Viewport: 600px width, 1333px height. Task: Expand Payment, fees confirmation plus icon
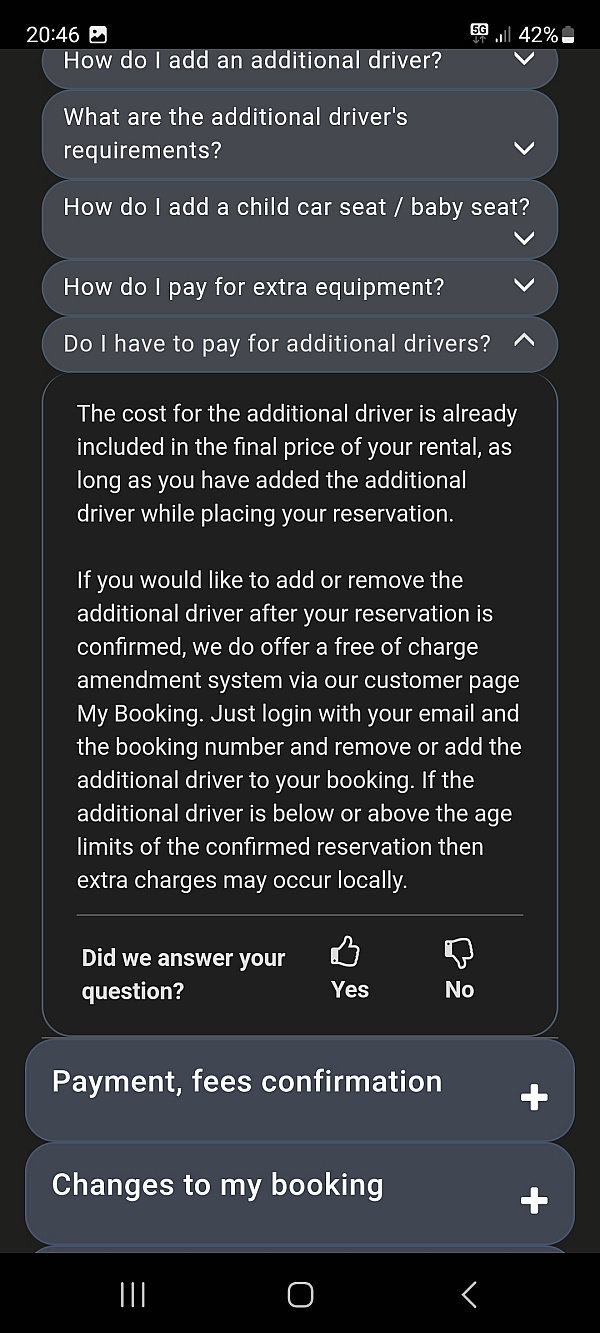click(534, 1098)
